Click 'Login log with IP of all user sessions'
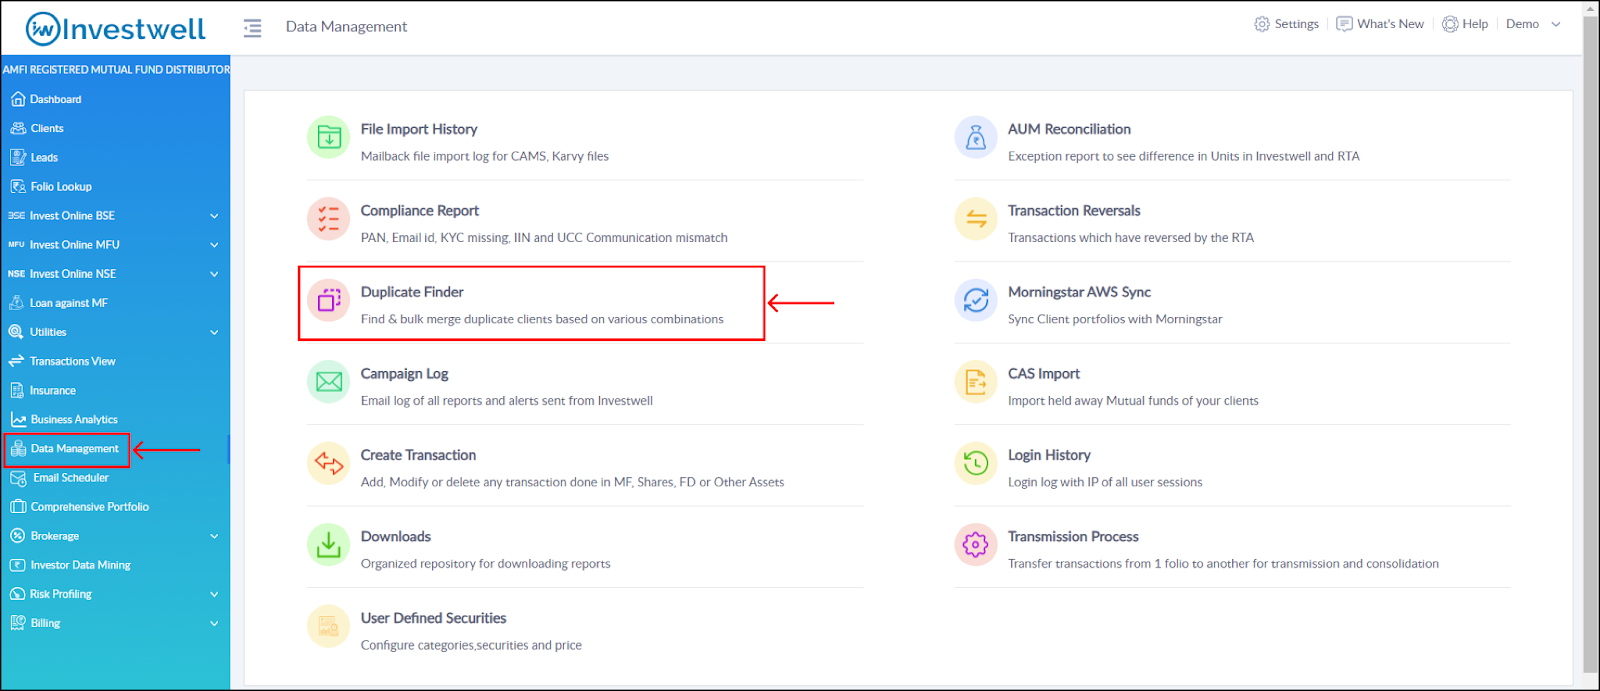Screen dimensions: 1600x691 [1105, 482]
